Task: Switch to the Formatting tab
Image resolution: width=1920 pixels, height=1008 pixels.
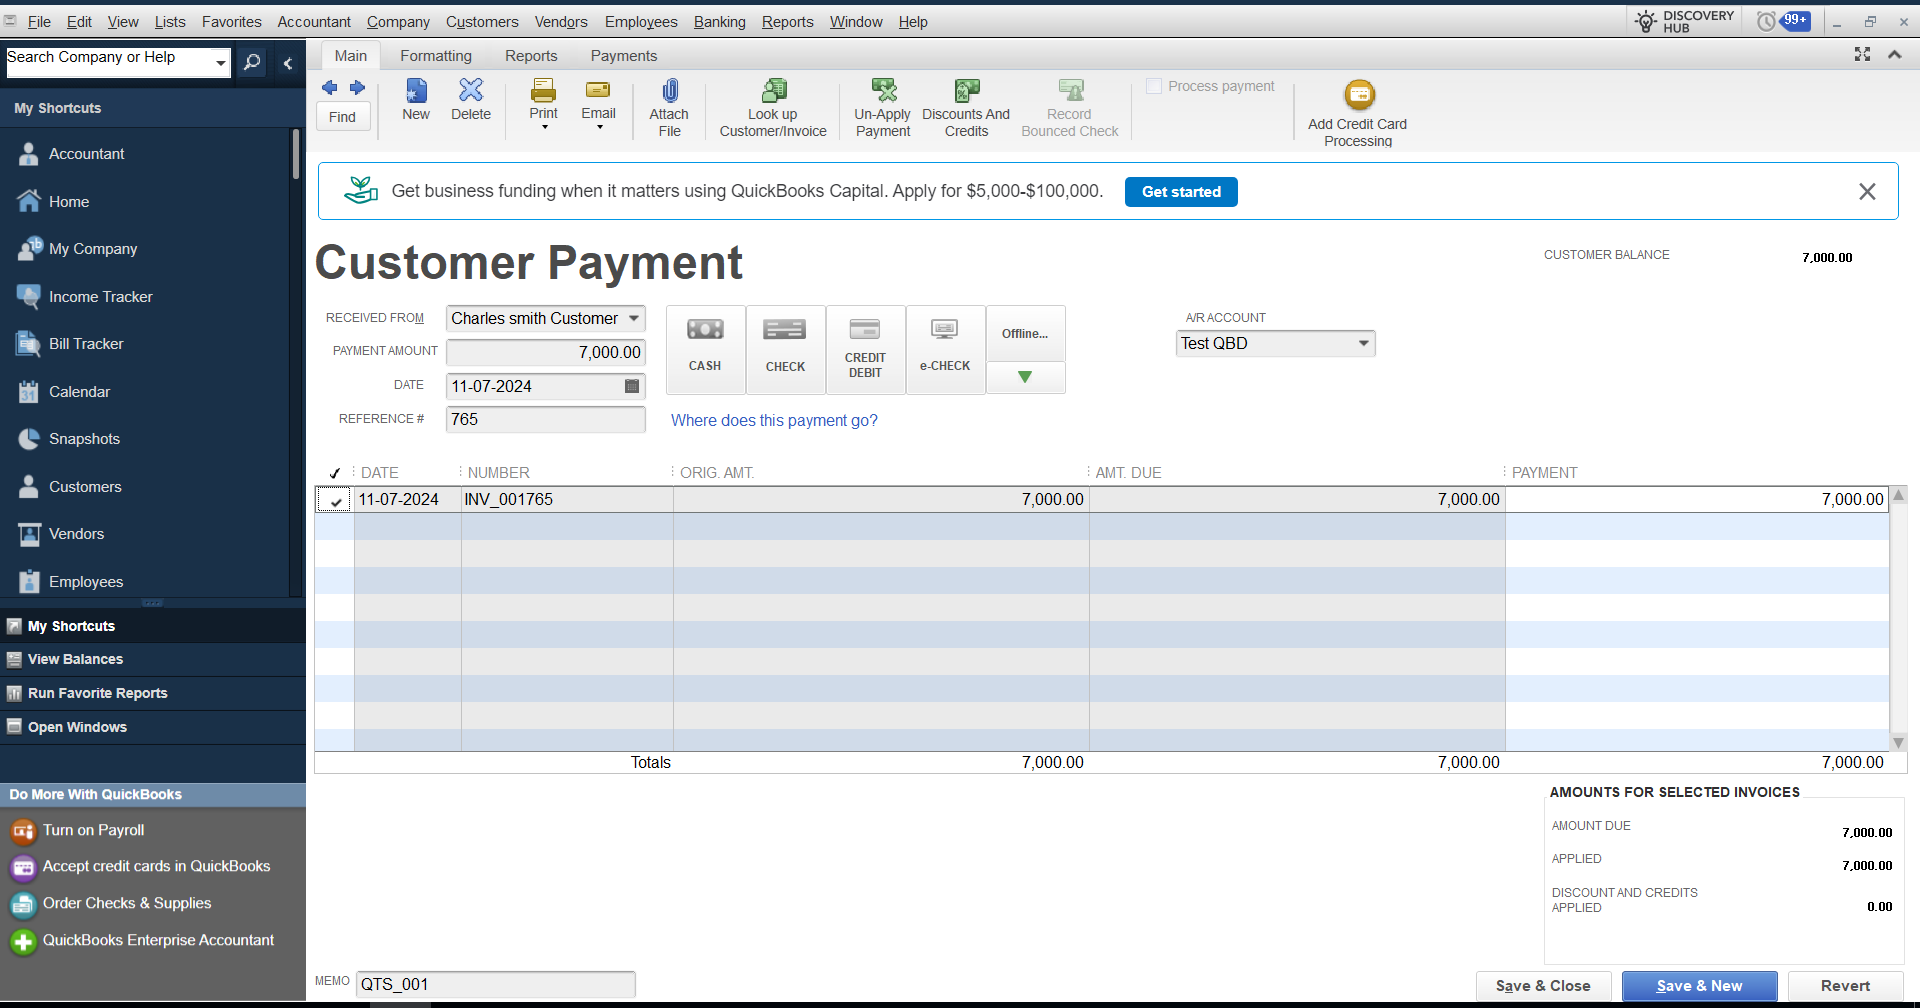Action: point(436,56)
